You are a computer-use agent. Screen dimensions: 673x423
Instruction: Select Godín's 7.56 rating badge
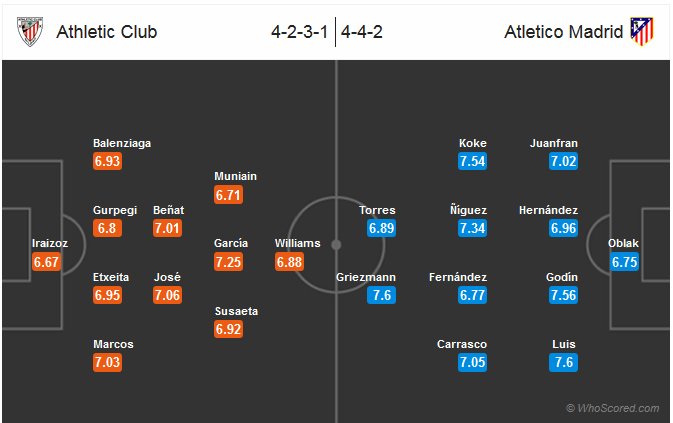point(563,295)
